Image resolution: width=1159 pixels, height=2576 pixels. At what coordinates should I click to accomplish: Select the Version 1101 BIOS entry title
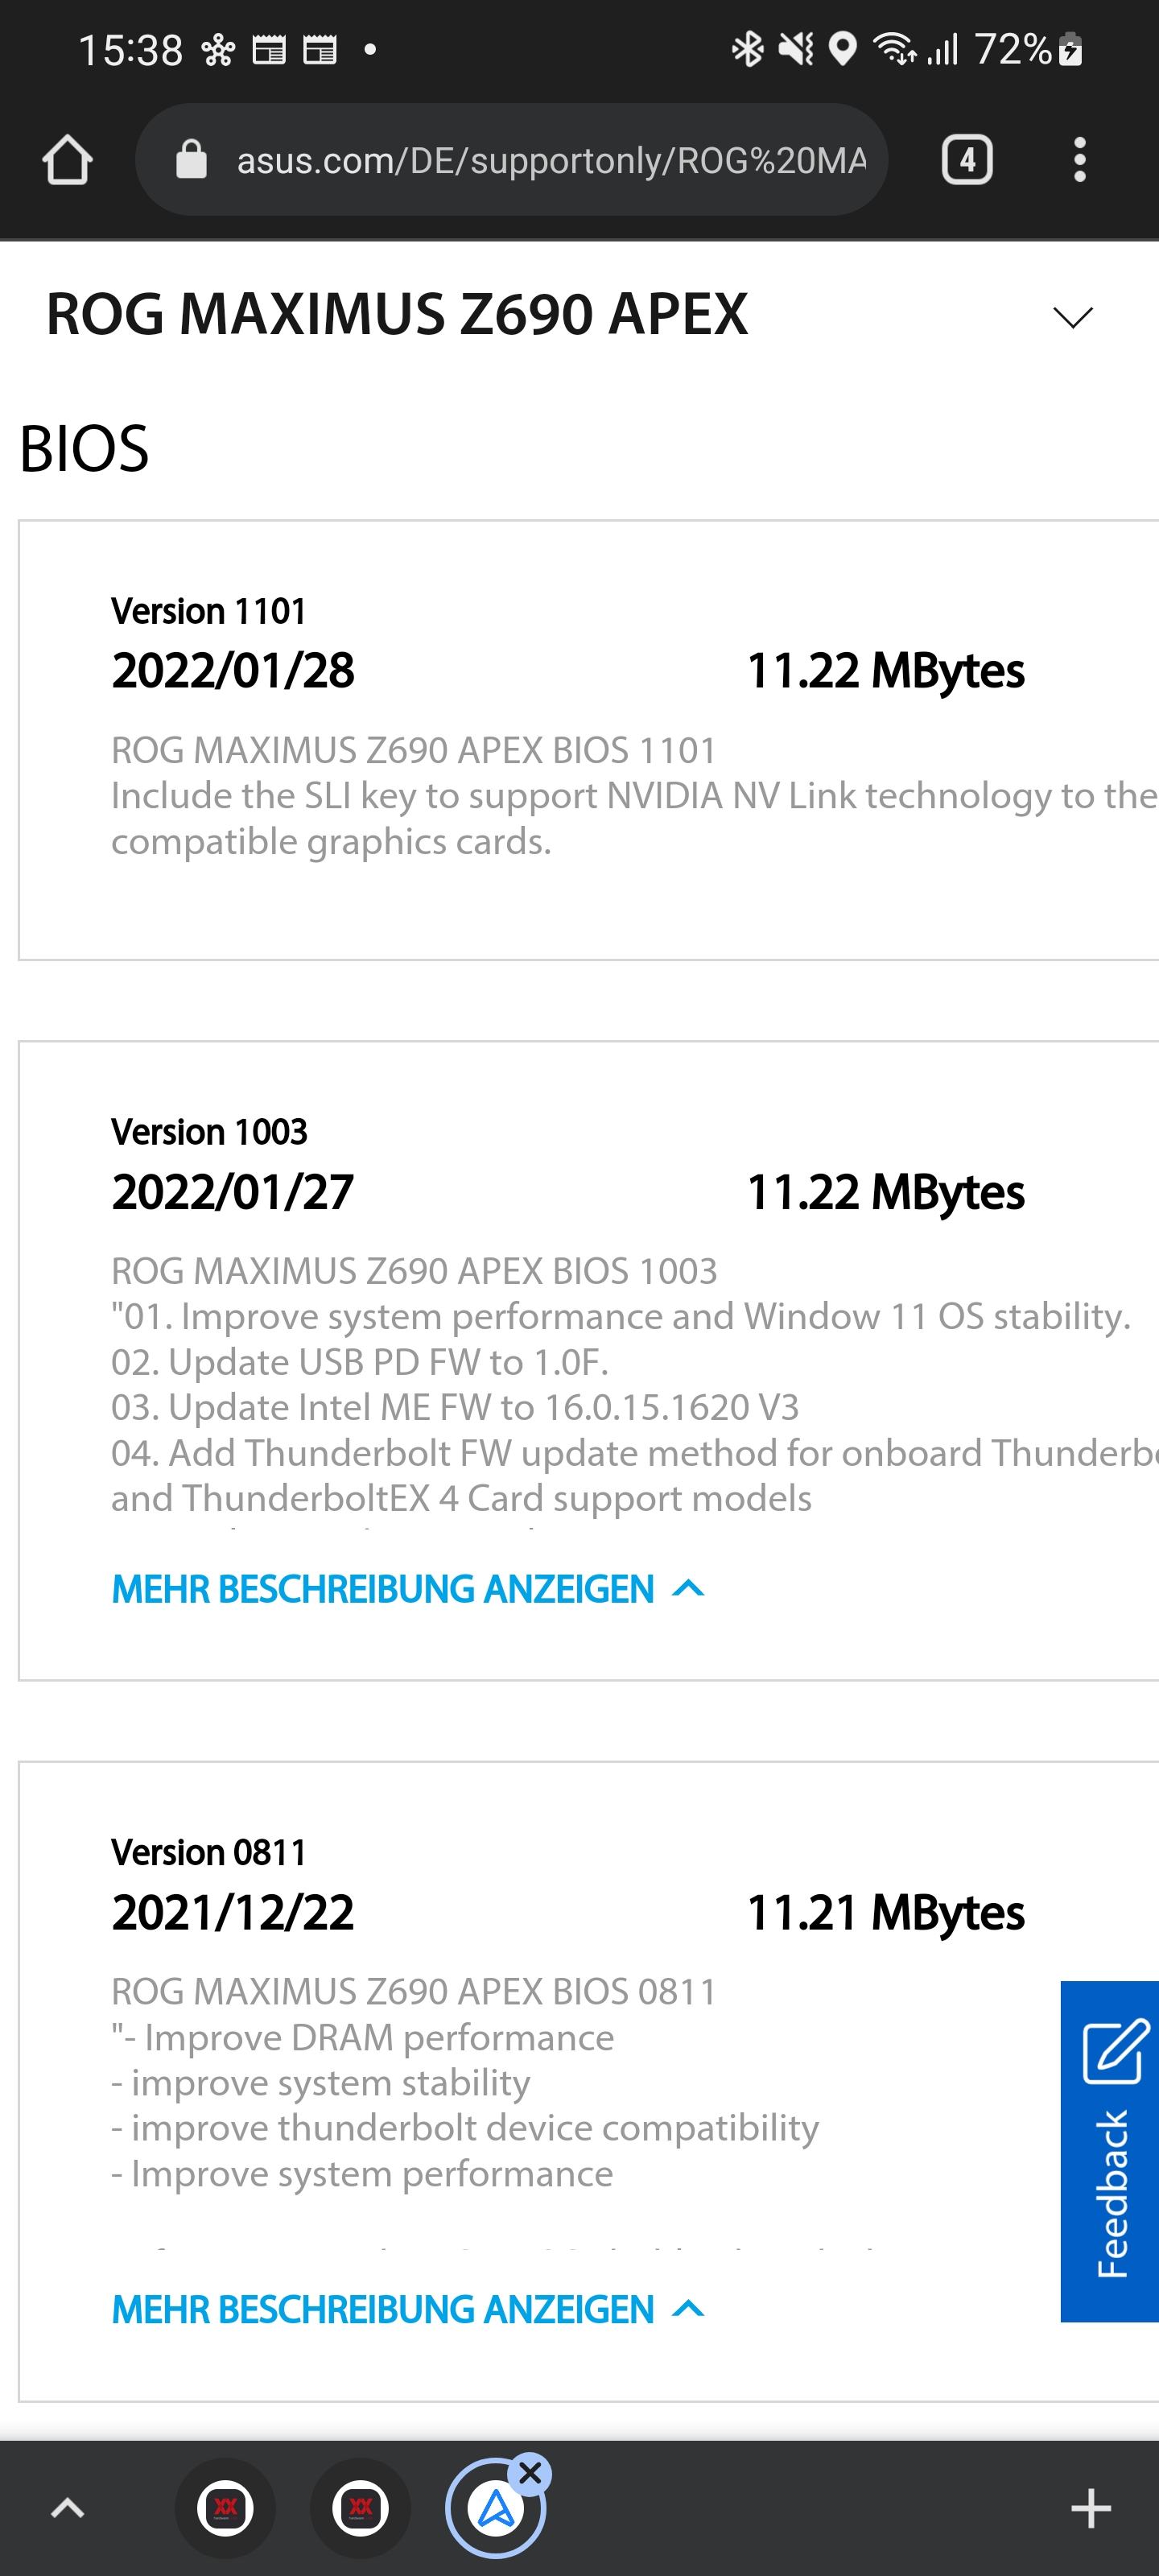(x=208, y=611)
